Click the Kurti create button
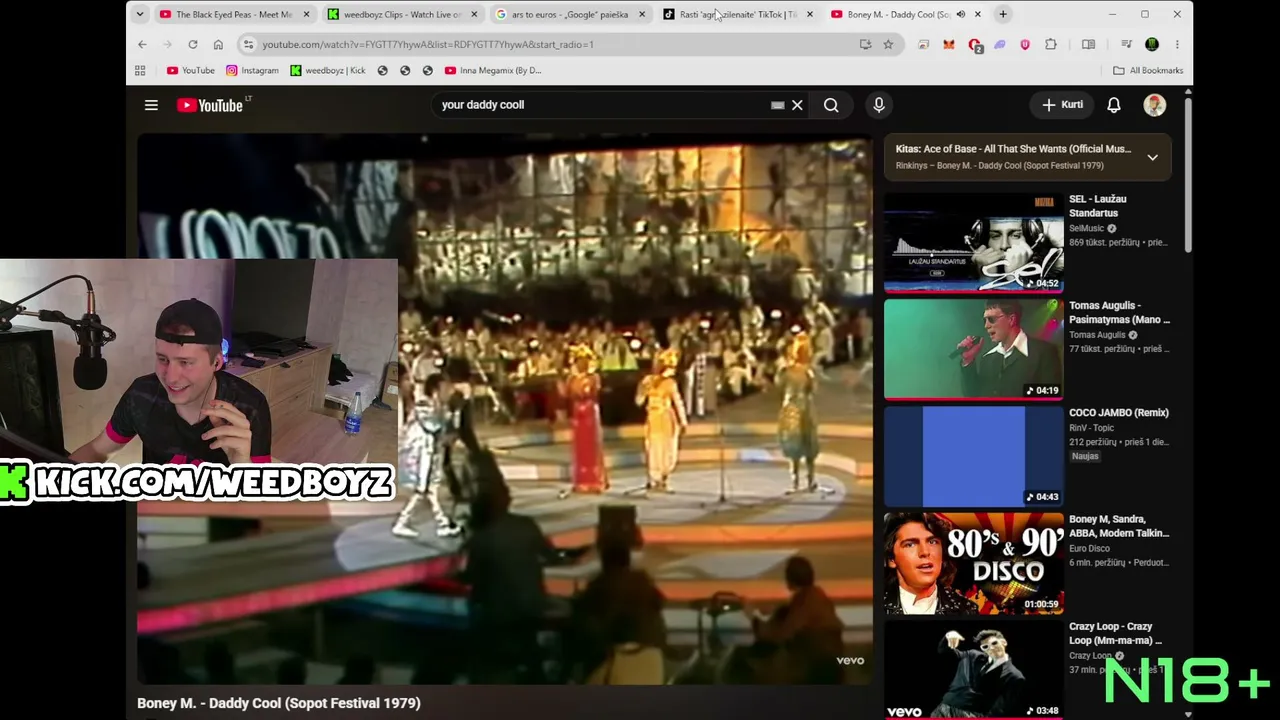1280x720 pixels. click(1063, 105)
